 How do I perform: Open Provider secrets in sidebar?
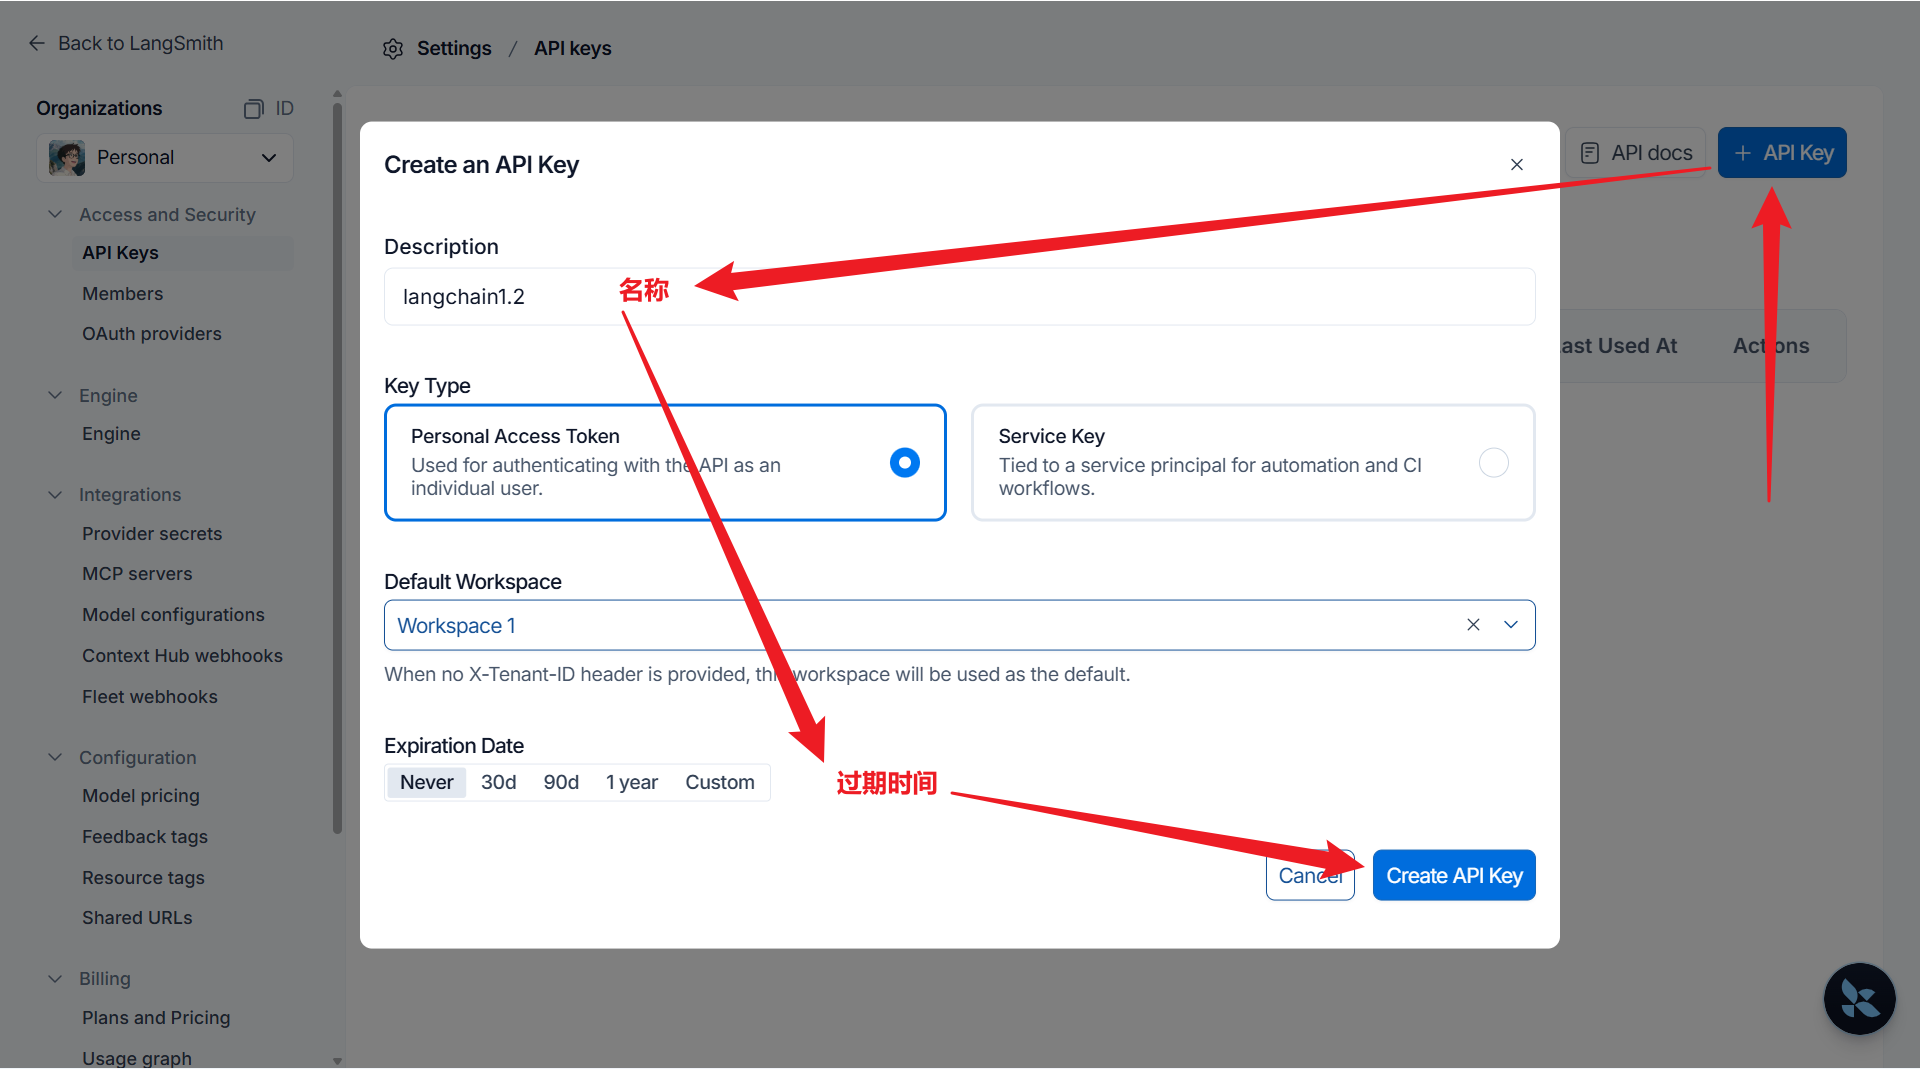(152, 534)
